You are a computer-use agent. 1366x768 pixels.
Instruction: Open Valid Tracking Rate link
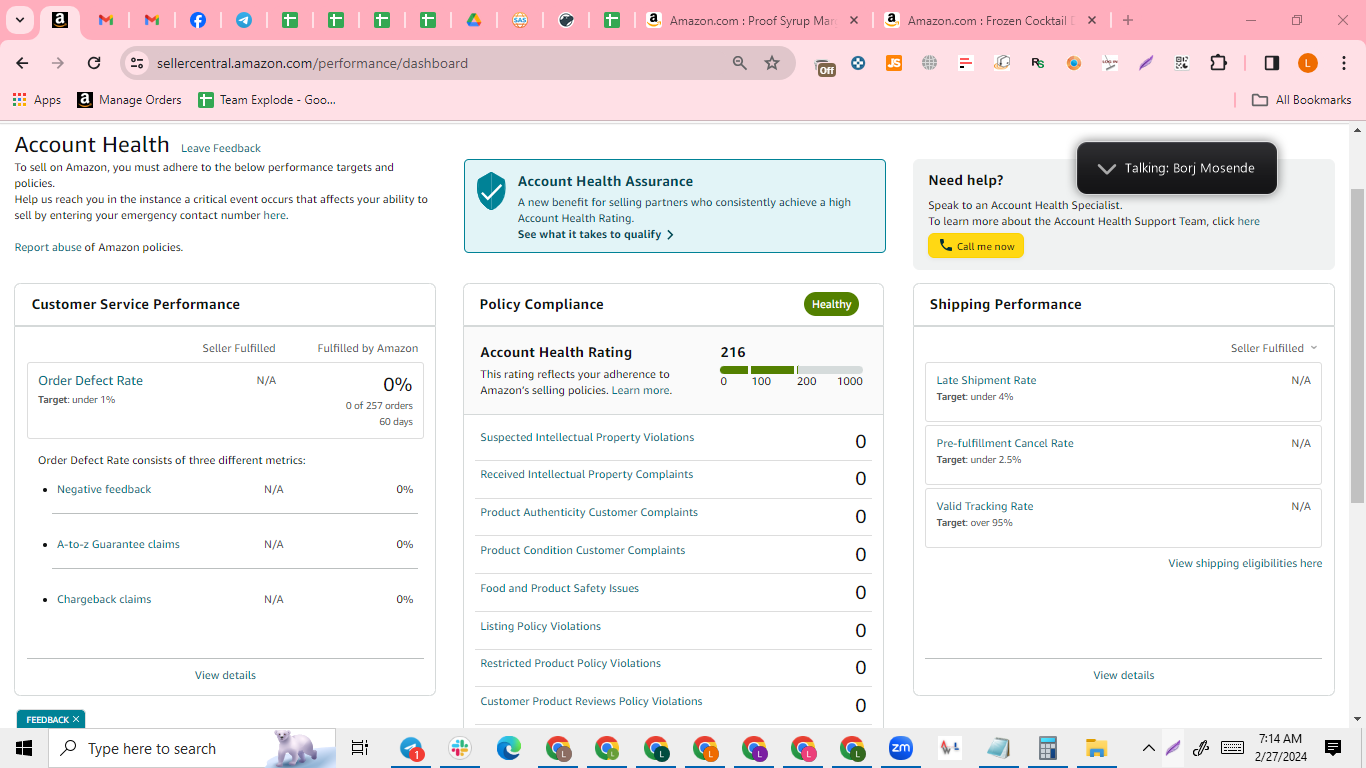[985, 506]
